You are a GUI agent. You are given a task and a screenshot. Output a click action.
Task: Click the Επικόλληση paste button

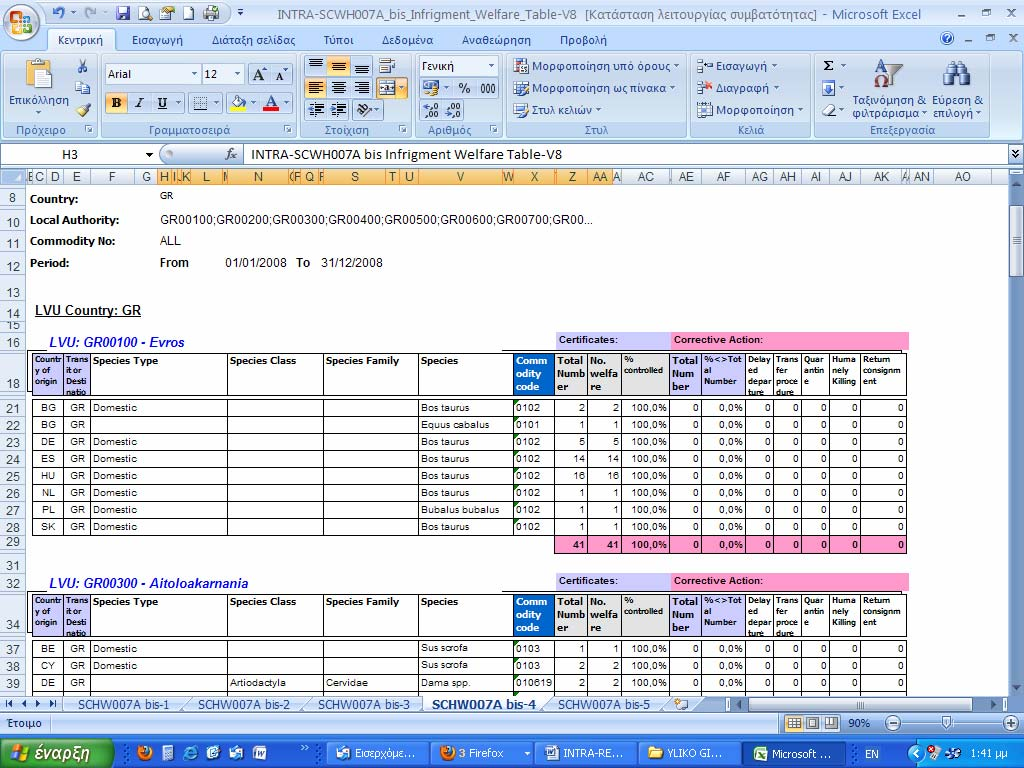coord(39,87)
